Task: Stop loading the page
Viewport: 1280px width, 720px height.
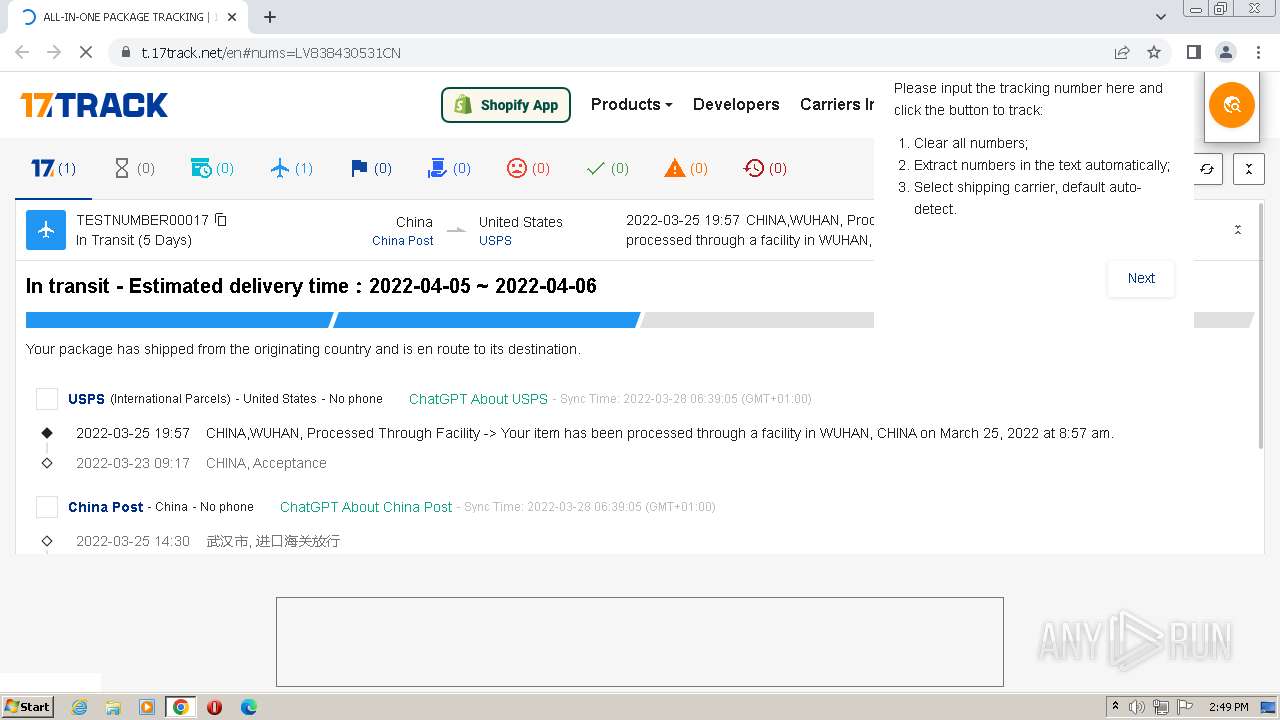Action: point(86,52)
